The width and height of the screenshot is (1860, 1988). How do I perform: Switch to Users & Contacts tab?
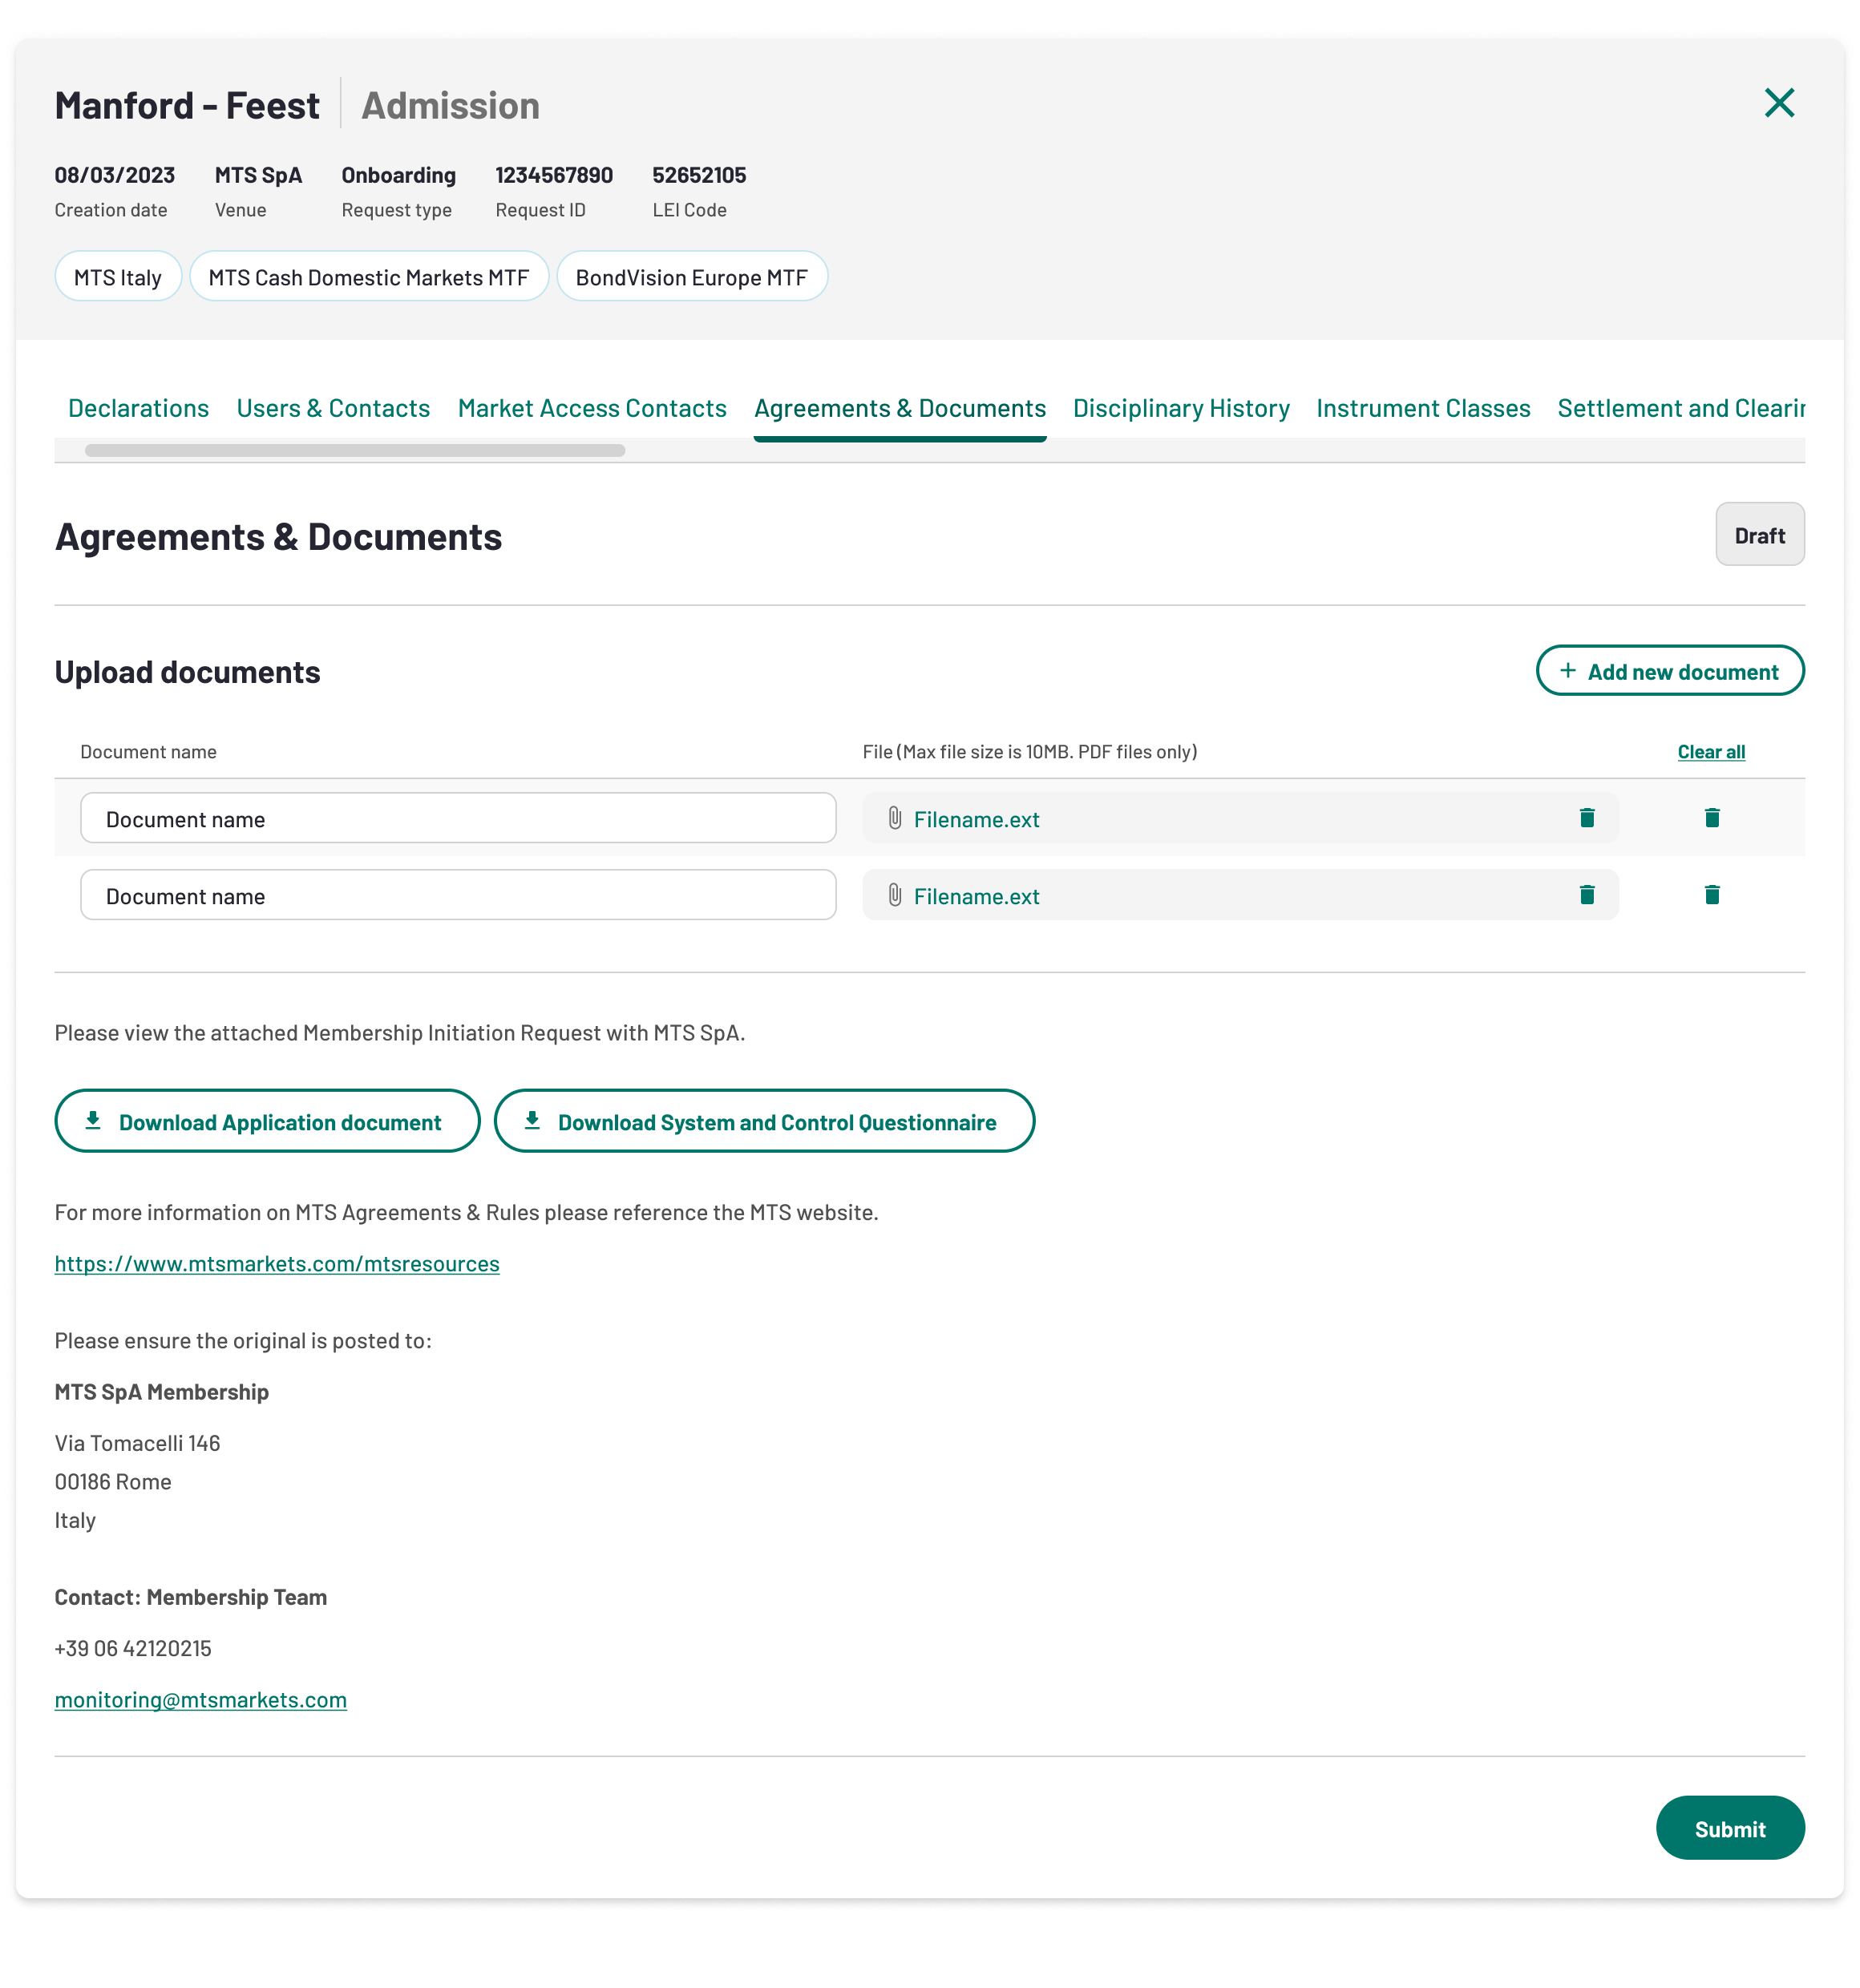click(x=333, y=408)
